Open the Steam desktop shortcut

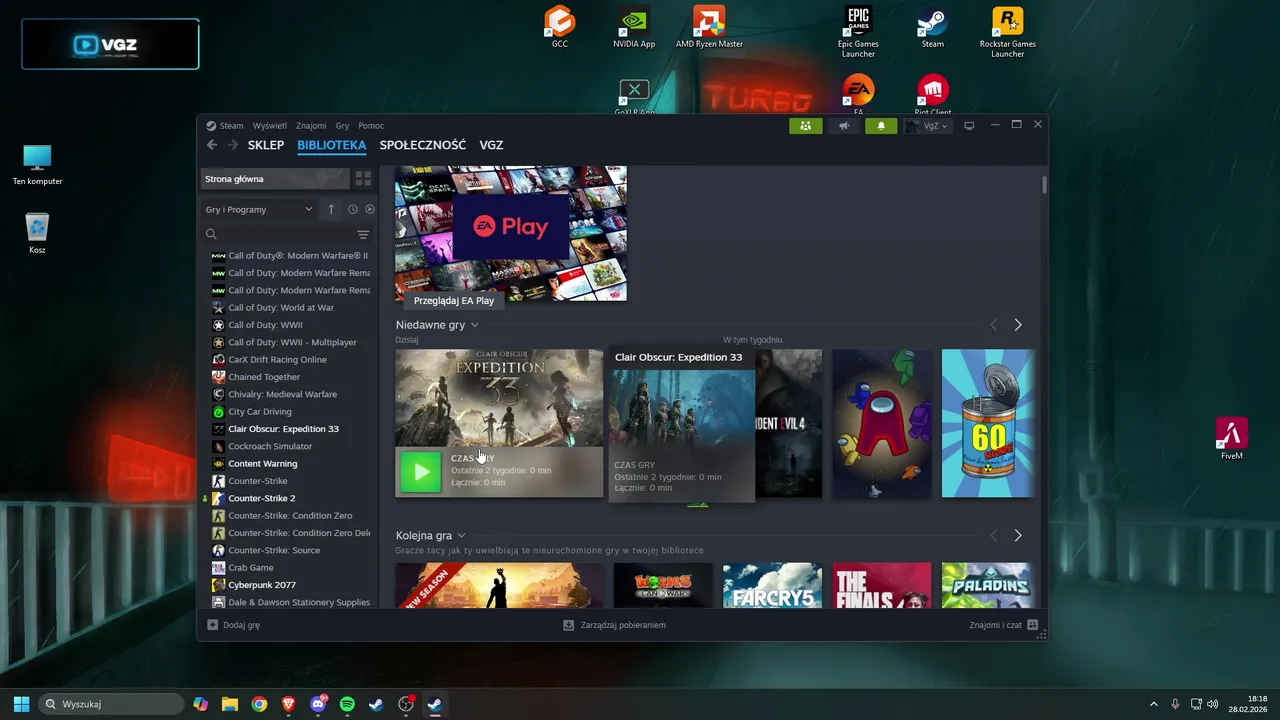click(932, 27)
